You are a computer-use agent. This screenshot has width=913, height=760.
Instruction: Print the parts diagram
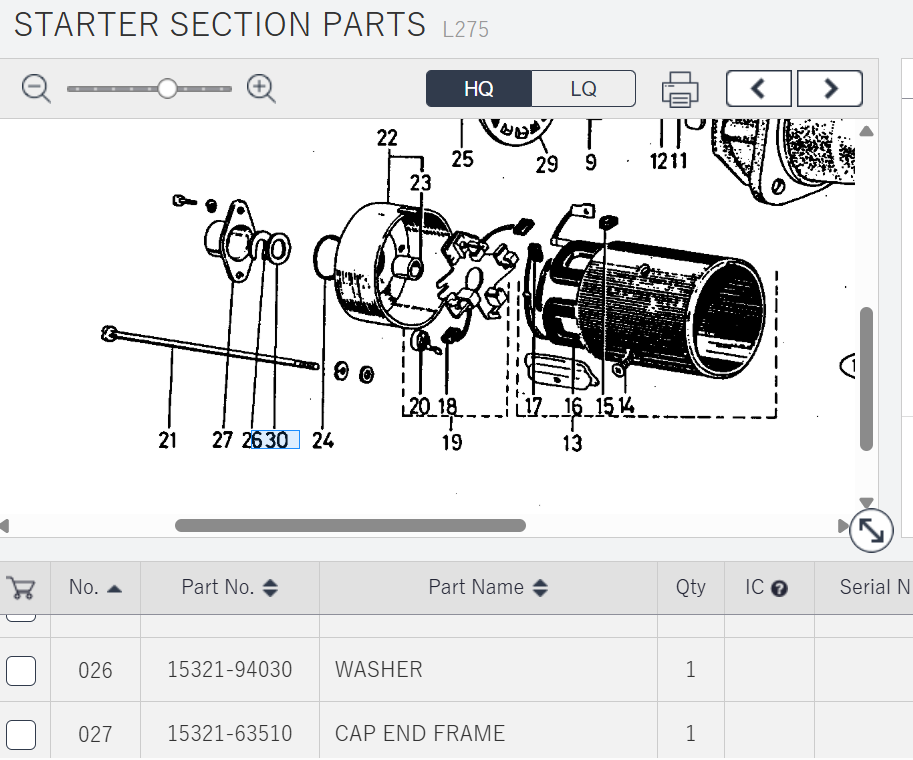tap(680, 90)
